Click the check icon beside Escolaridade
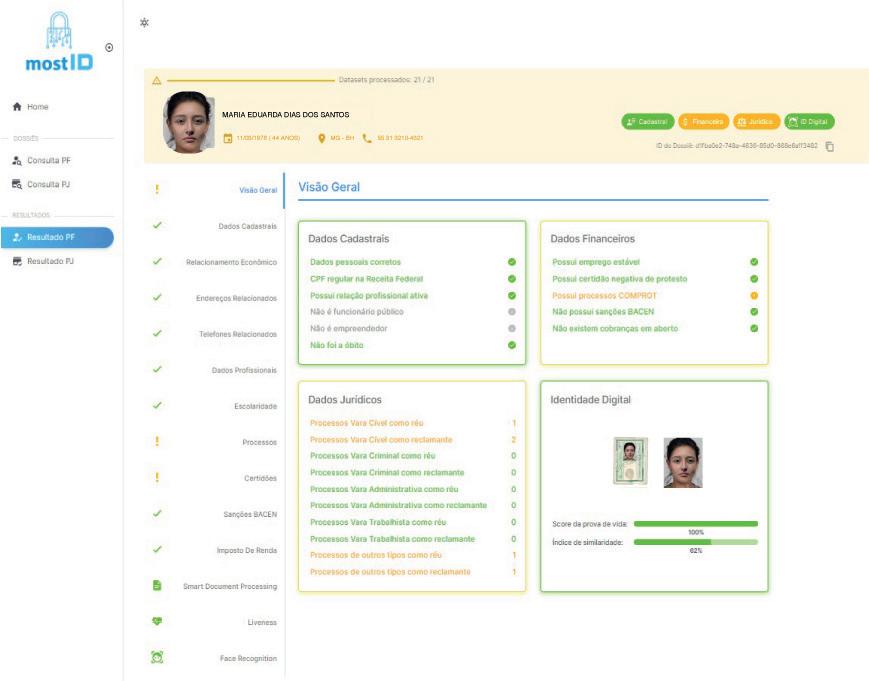 point(157,406)
